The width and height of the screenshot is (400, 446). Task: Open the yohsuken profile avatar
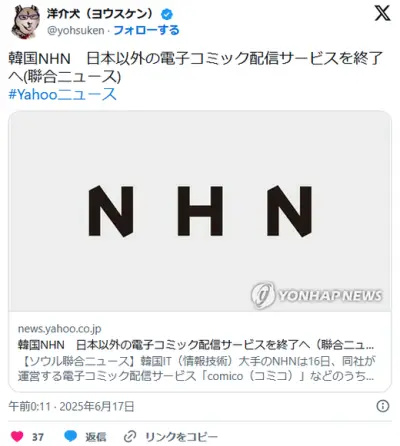pos(26,22)
